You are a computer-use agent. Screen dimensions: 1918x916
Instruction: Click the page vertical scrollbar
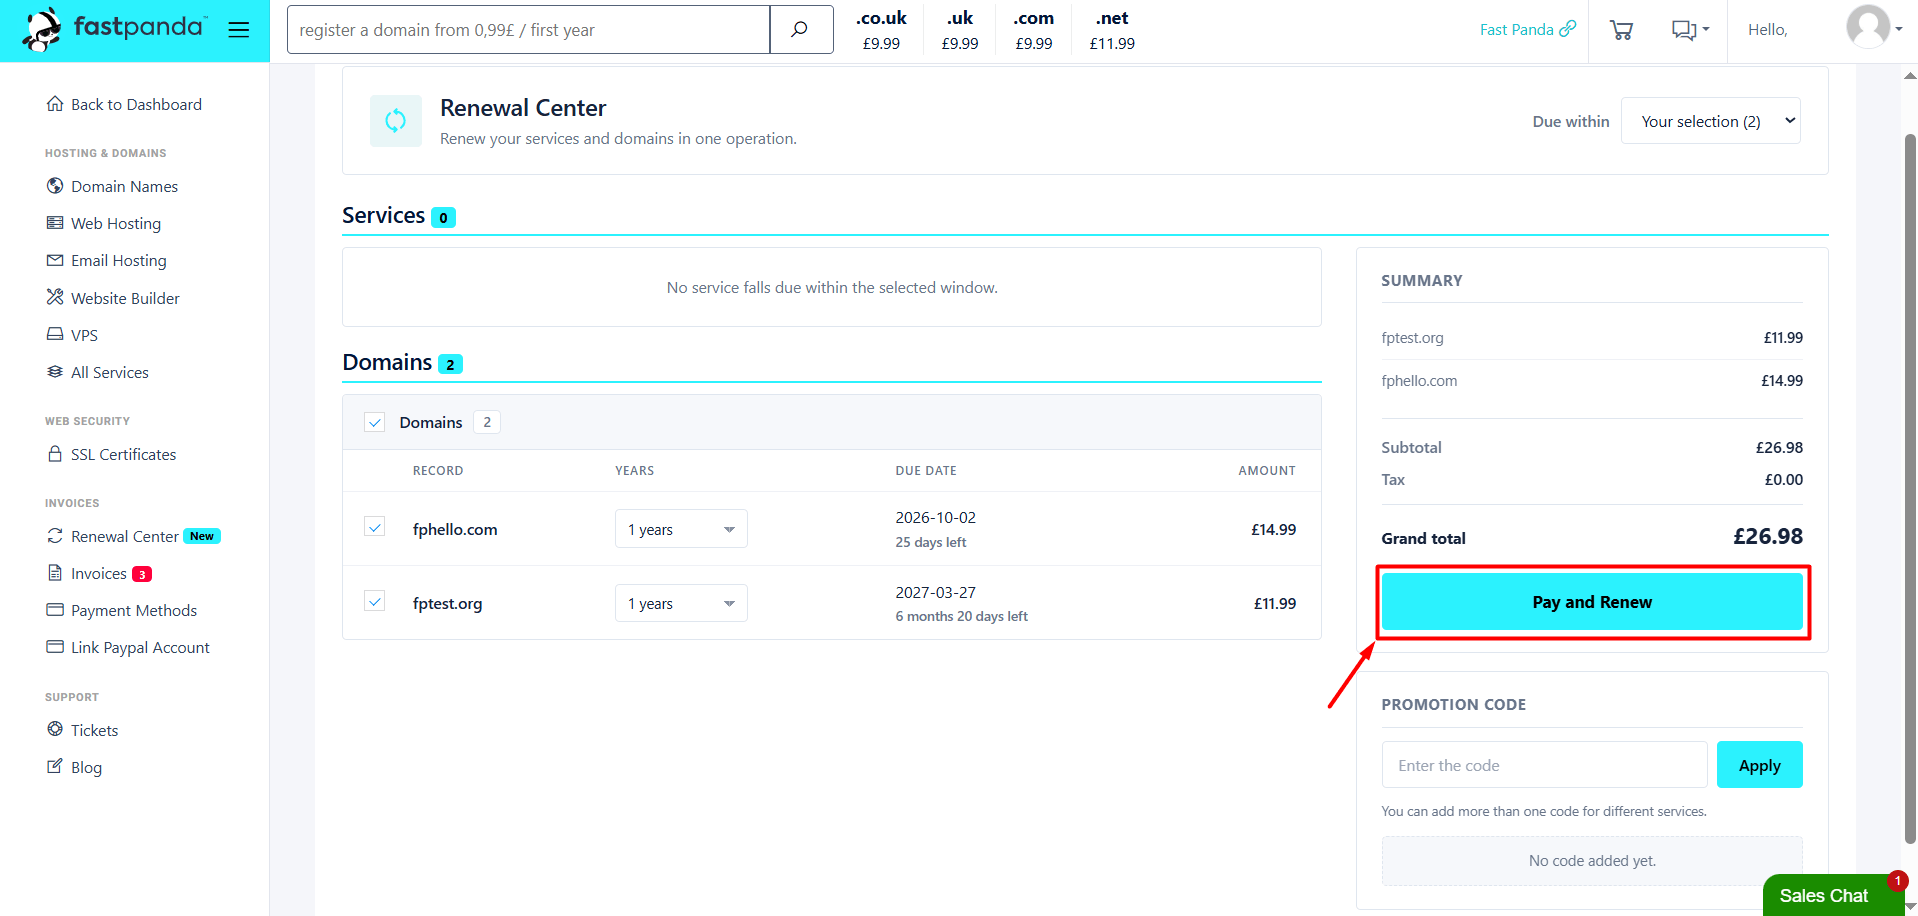1910,490
